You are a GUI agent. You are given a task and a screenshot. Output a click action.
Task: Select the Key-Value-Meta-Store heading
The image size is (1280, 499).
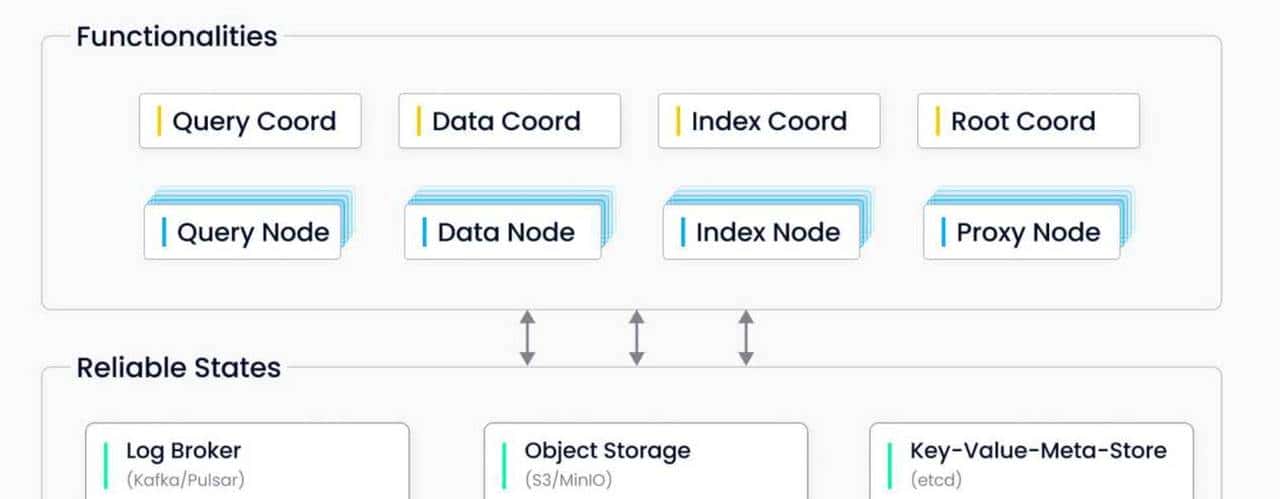[1038, 451]
